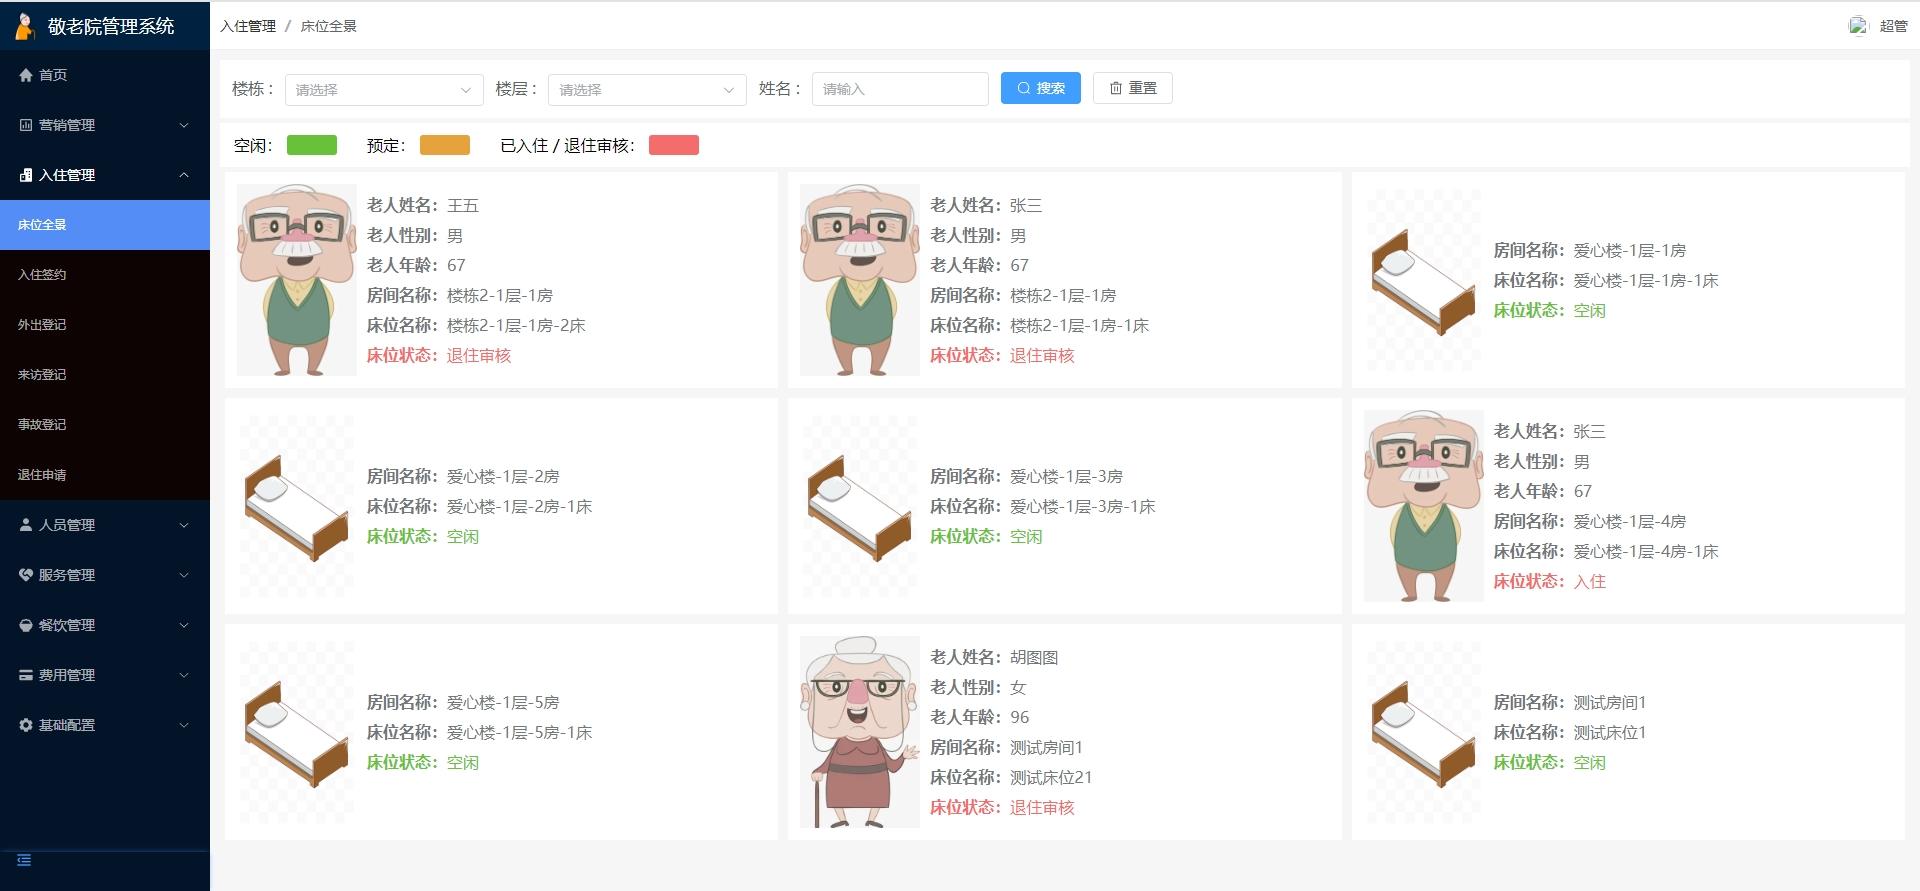The image size is (1920, 891).
Task: Click the 费用管理 card icon
Action: click(x=26, y=675)
